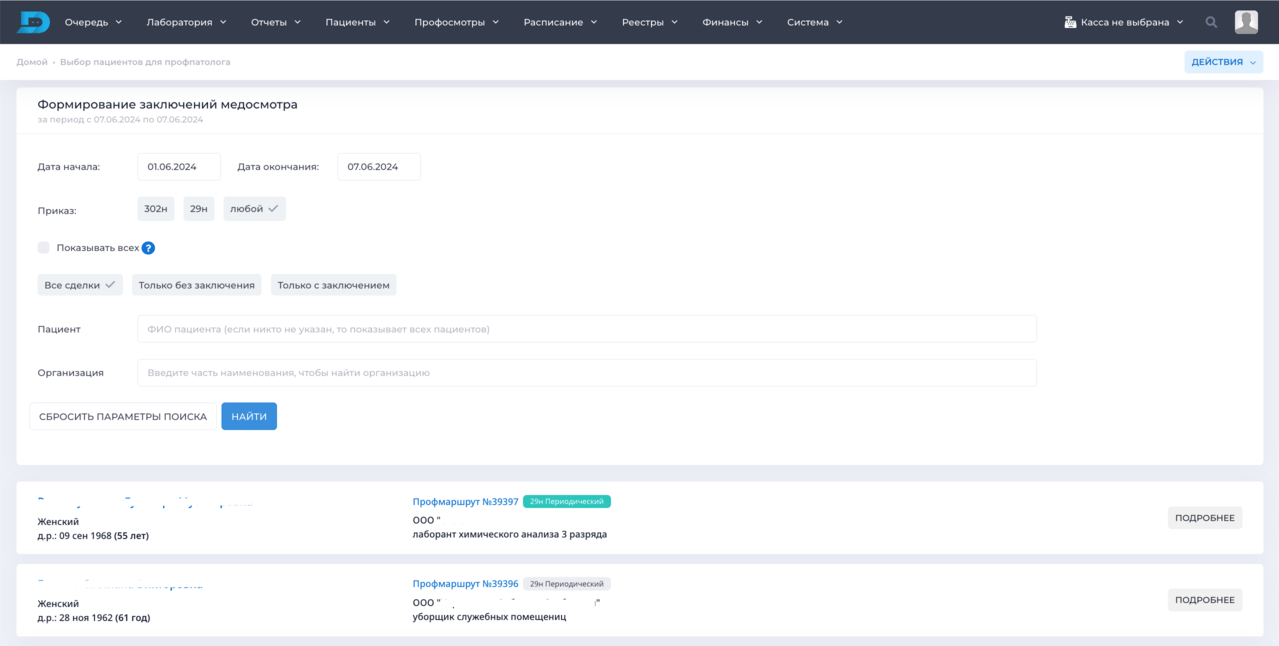The height and width of the screenshot is (646, 1279).
Task: Open the Профосмотры menu
Action: [456, 22]
